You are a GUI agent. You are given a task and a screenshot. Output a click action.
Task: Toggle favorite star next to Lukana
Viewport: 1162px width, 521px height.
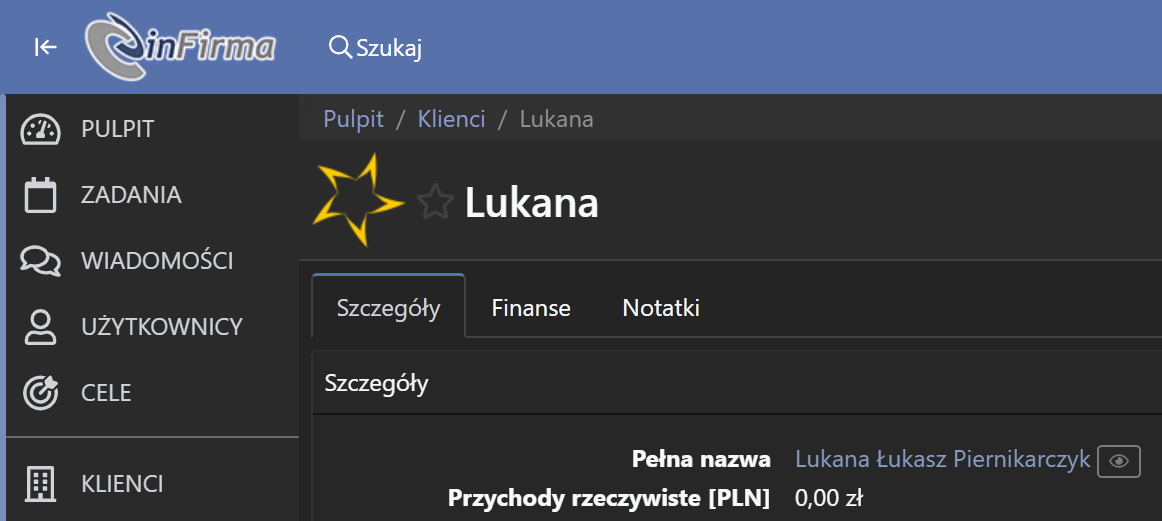click(x=435, y=203)
